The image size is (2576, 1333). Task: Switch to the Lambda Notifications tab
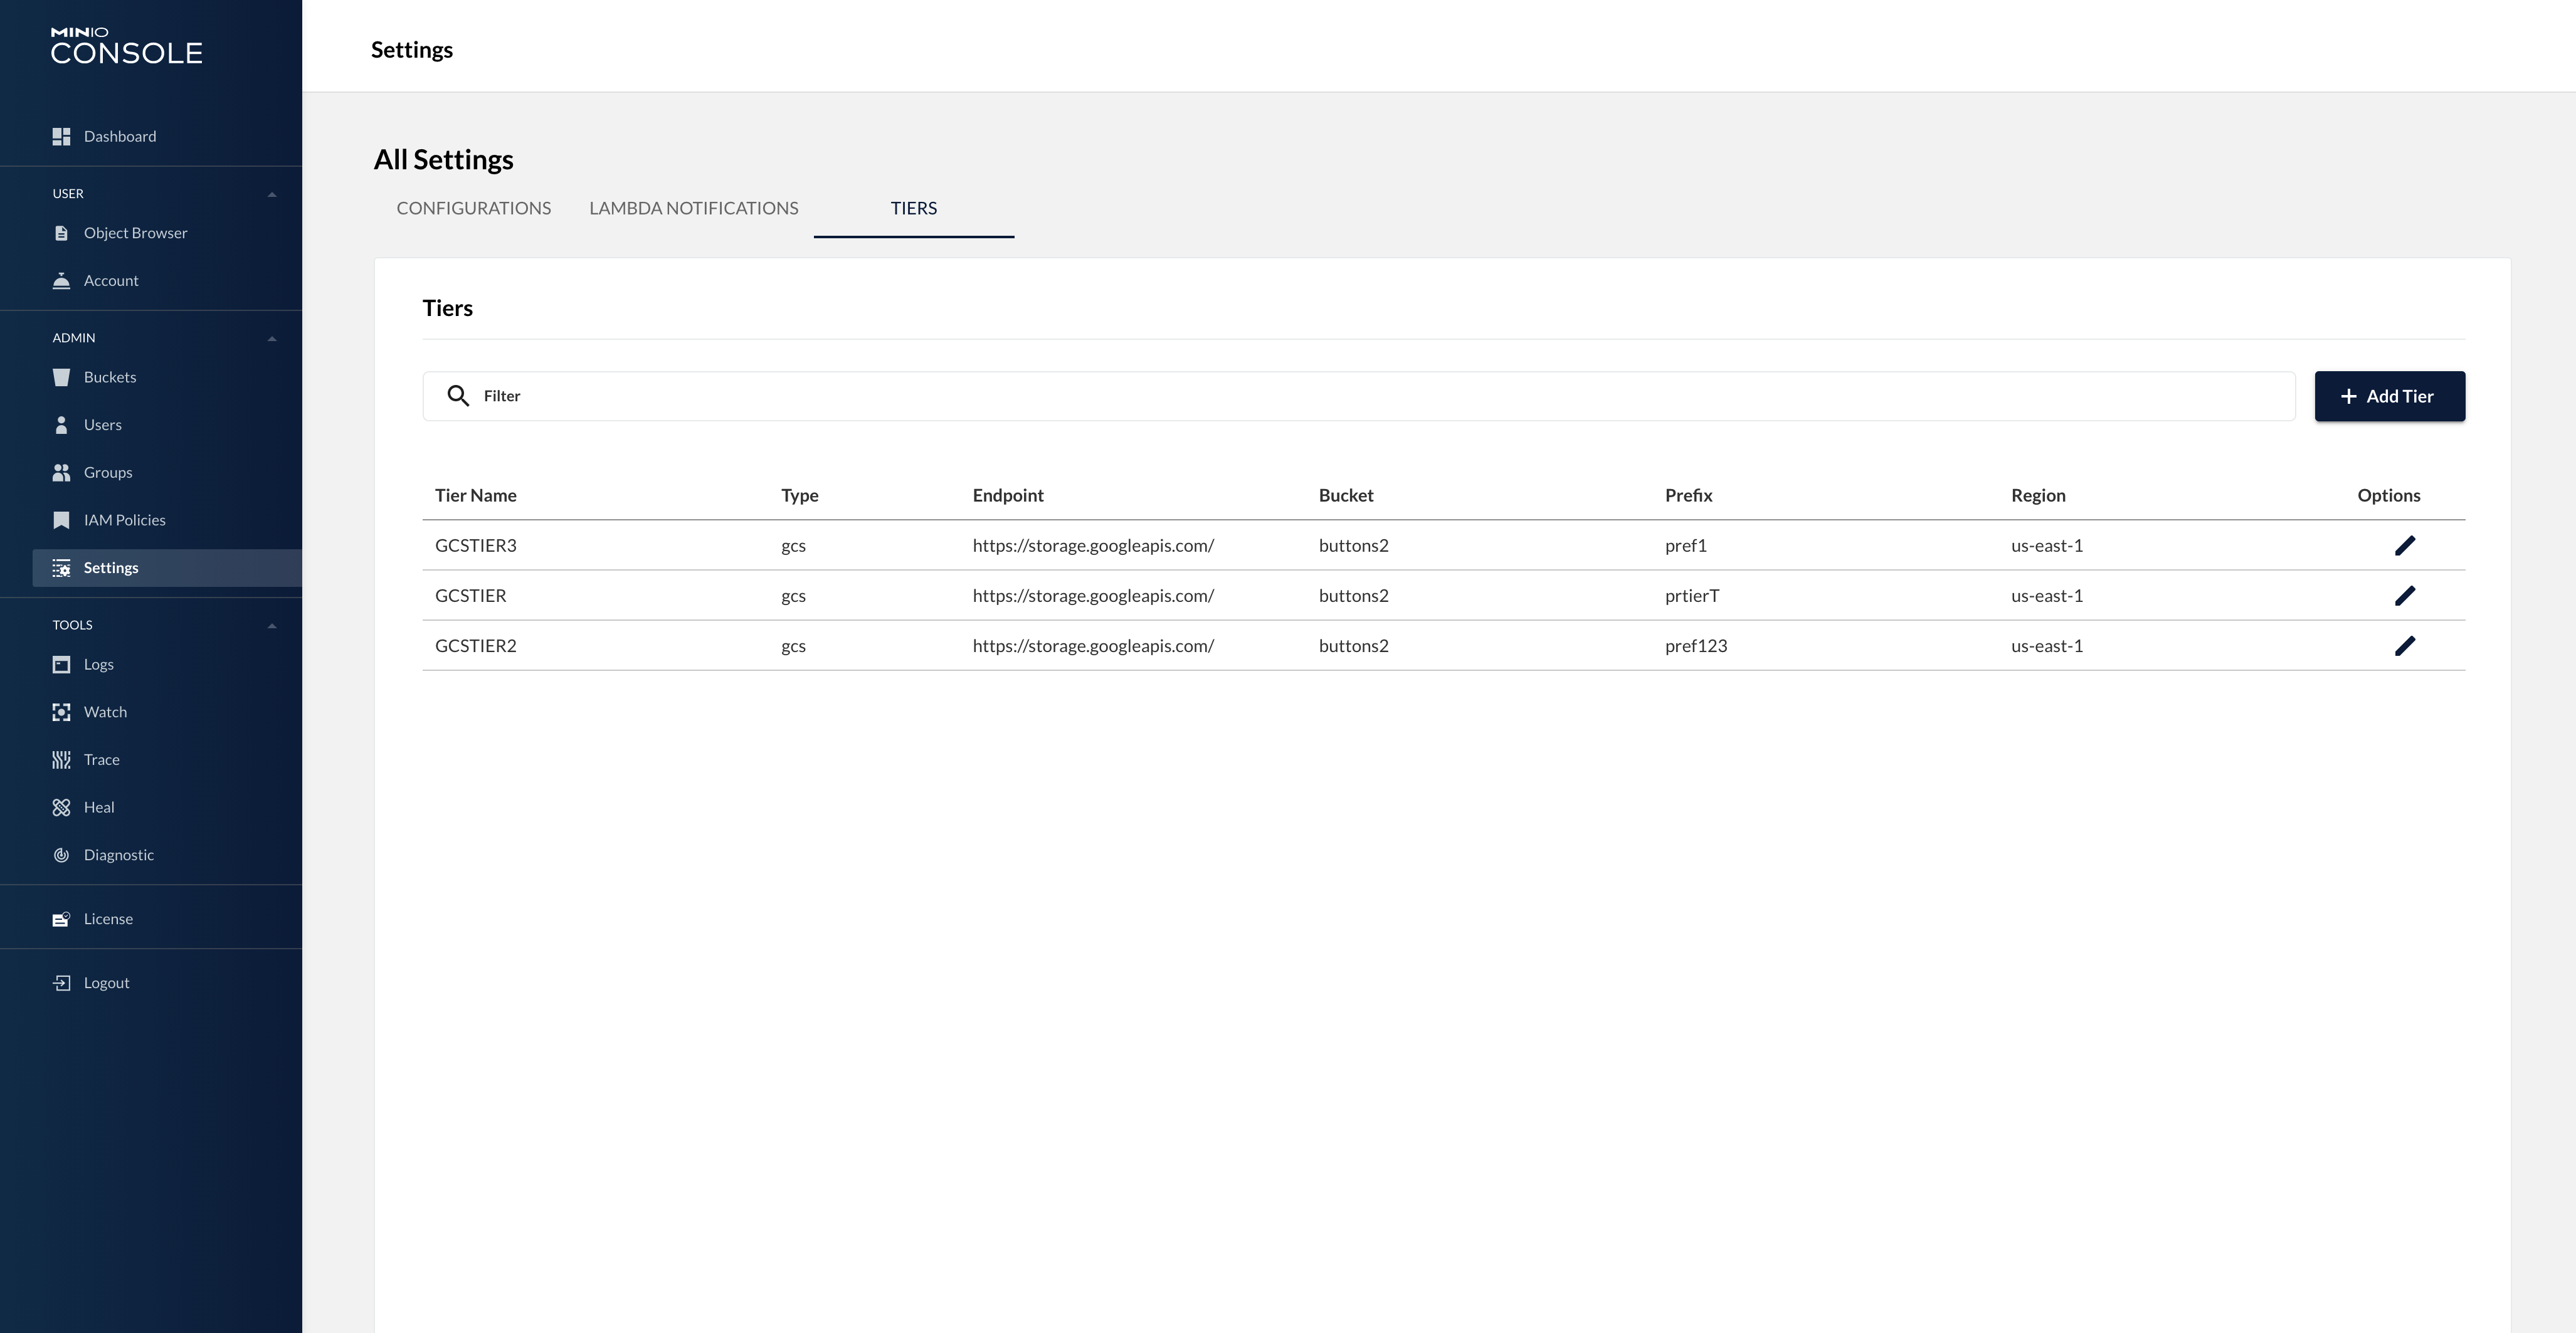tap(693, 208)
